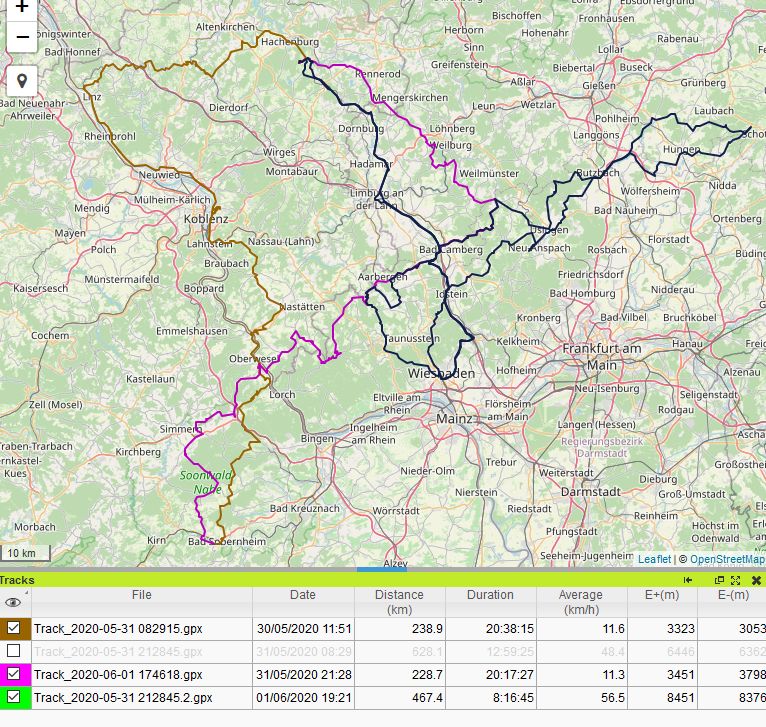
Task: Expand the Tracks panel to fullscreen
Action: tap(735, 580)
